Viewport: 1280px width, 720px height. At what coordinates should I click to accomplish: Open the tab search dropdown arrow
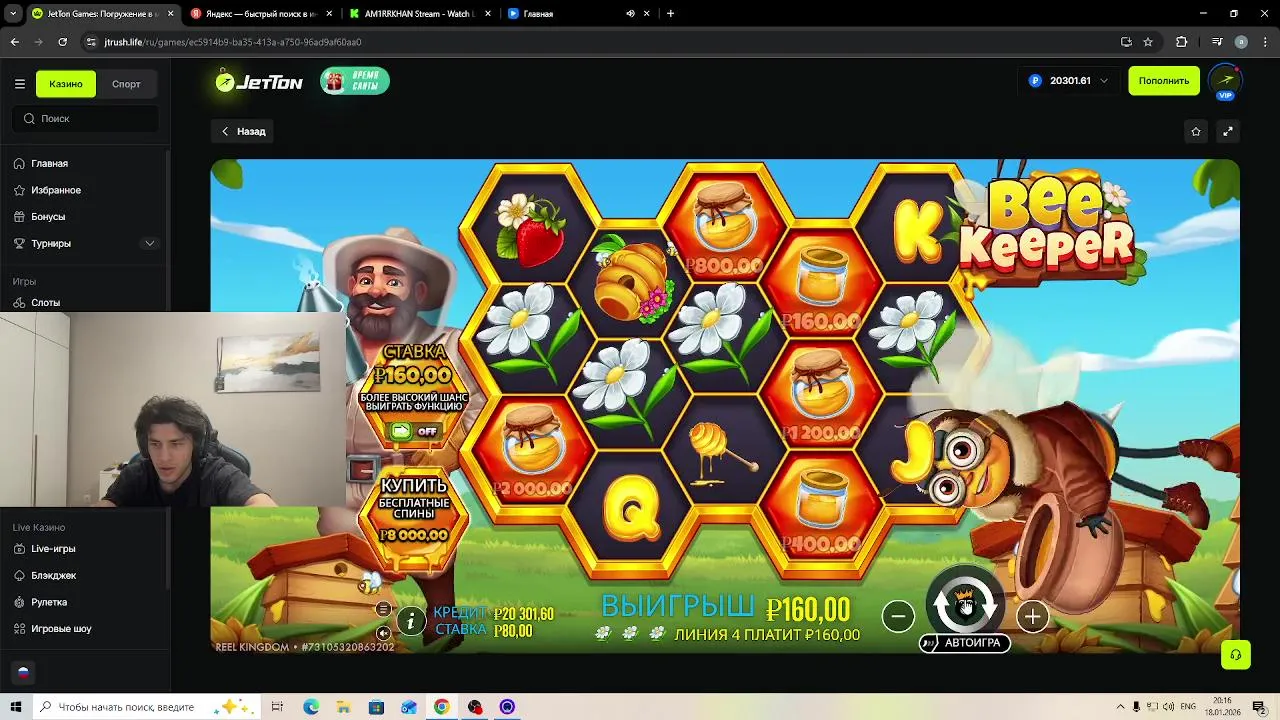[x=13, y=14]
